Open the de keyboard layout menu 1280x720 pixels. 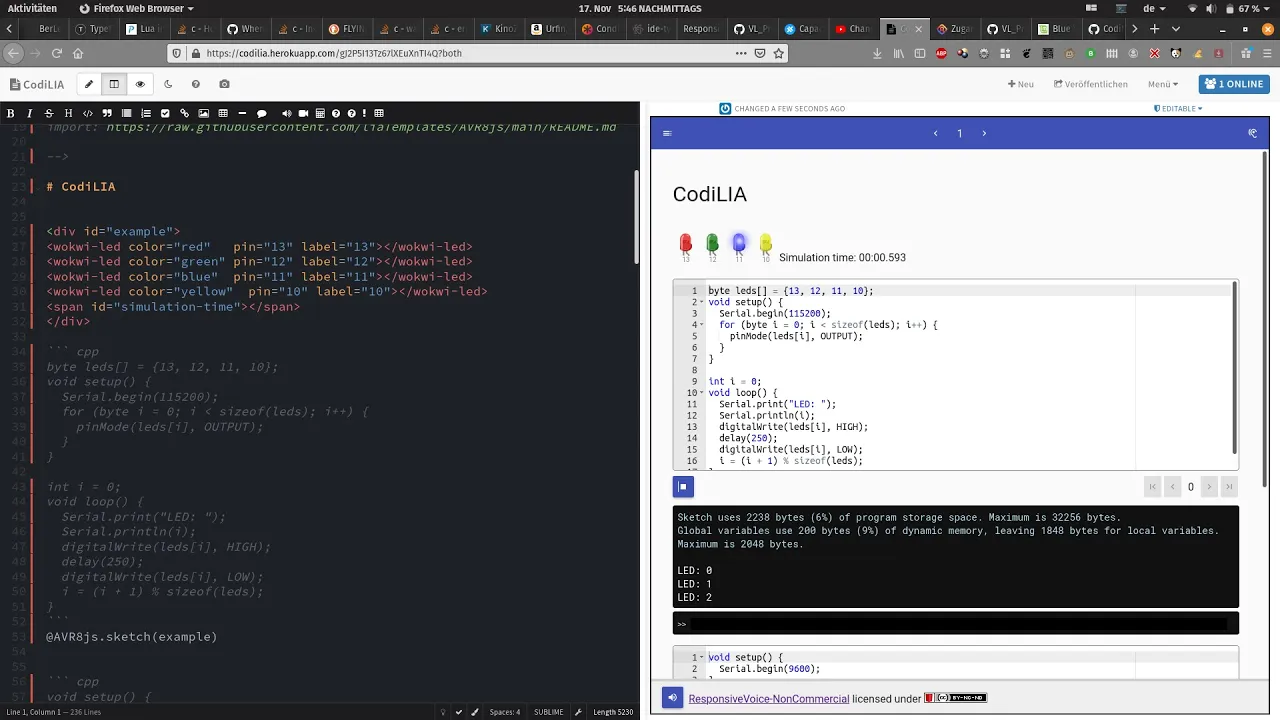point(1153,8)
